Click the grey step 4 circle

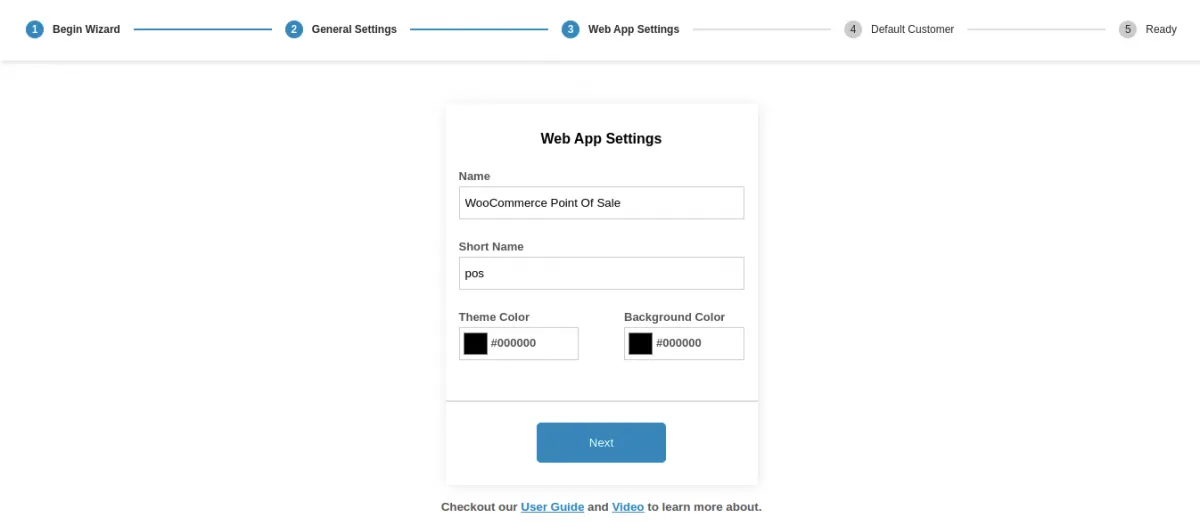(853, 29)
